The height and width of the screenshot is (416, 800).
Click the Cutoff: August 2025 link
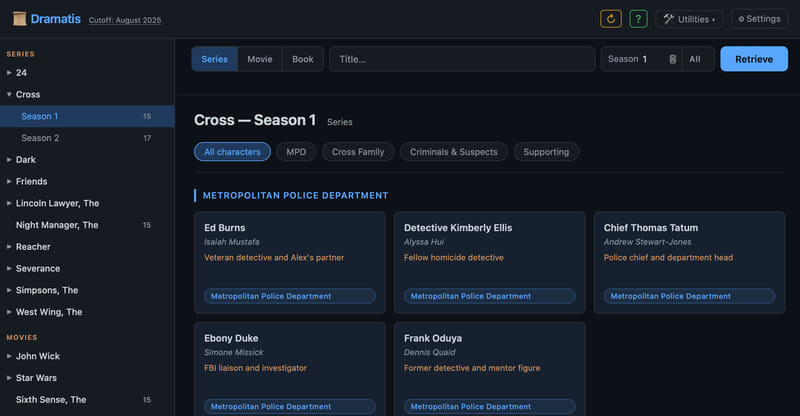point(124,20)
